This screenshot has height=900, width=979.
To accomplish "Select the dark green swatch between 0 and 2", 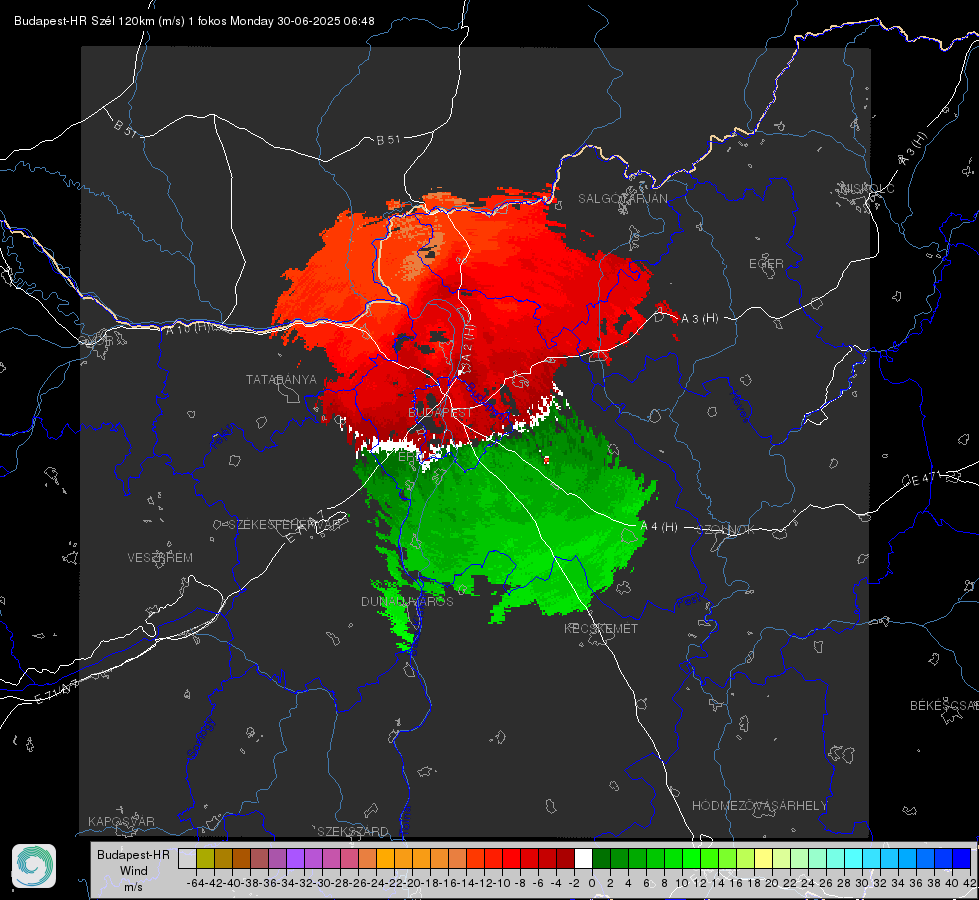I will (x=601, y=859).
